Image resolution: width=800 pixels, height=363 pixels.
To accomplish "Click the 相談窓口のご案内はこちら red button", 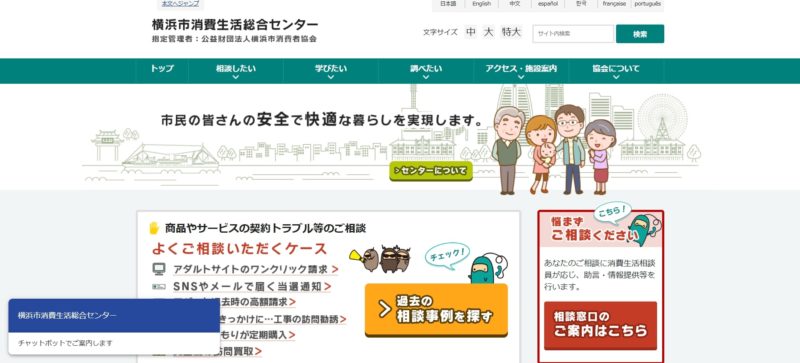I will (601, 325).
